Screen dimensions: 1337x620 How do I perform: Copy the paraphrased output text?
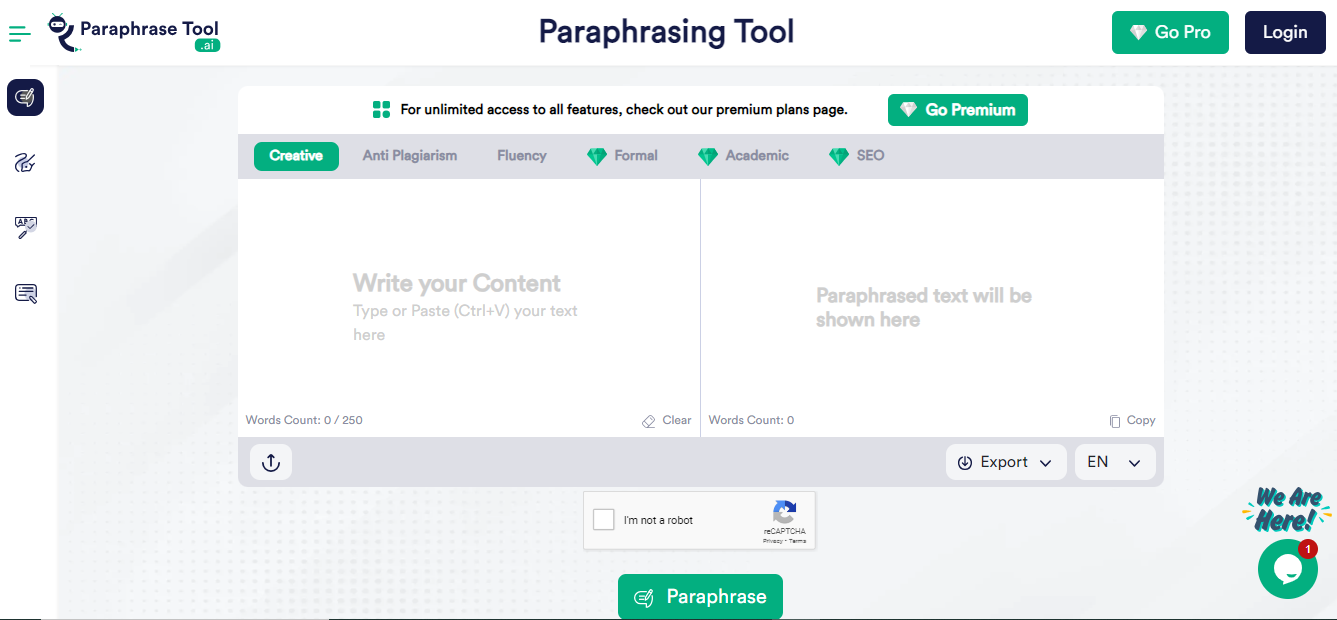1132,421
